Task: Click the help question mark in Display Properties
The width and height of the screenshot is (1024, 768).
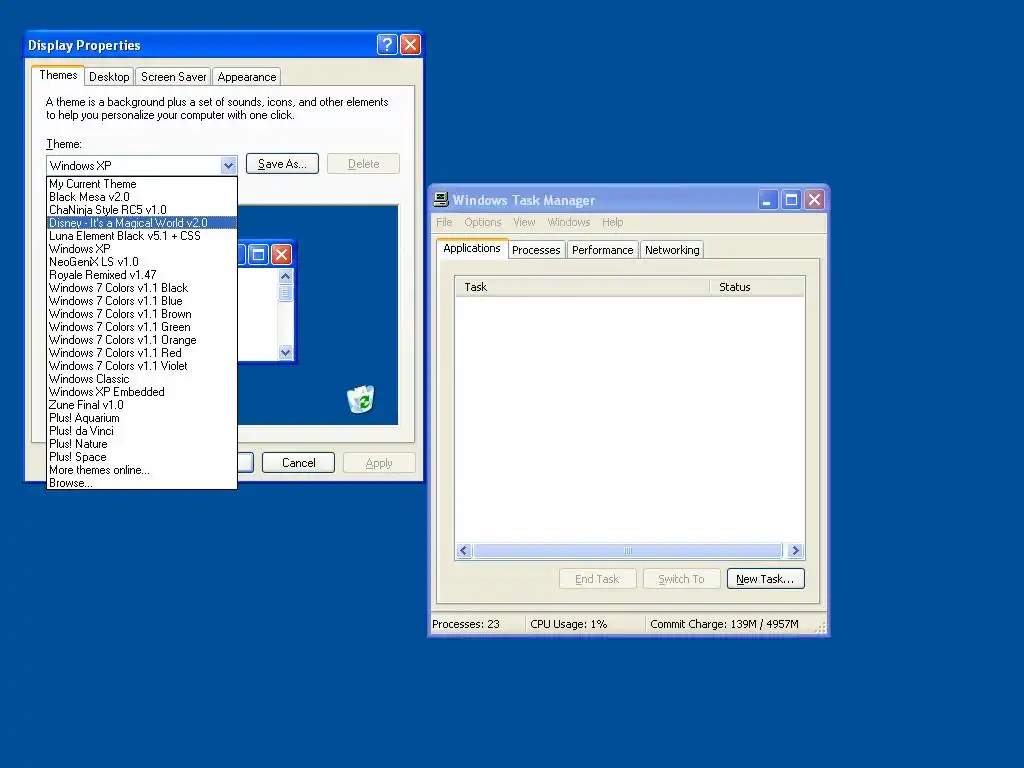Action: [387, 44]
